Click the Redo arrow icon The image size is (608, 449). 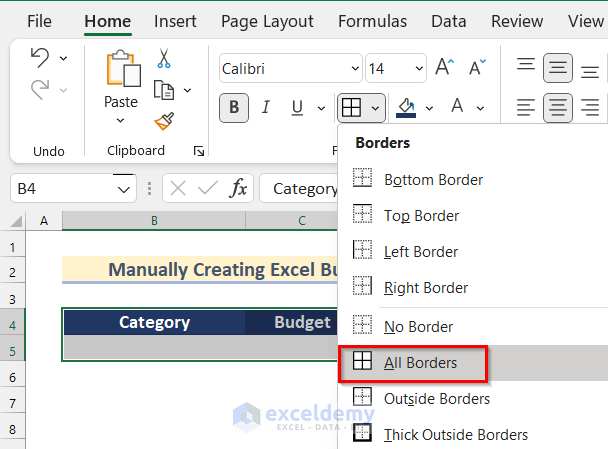pos(39,90)
